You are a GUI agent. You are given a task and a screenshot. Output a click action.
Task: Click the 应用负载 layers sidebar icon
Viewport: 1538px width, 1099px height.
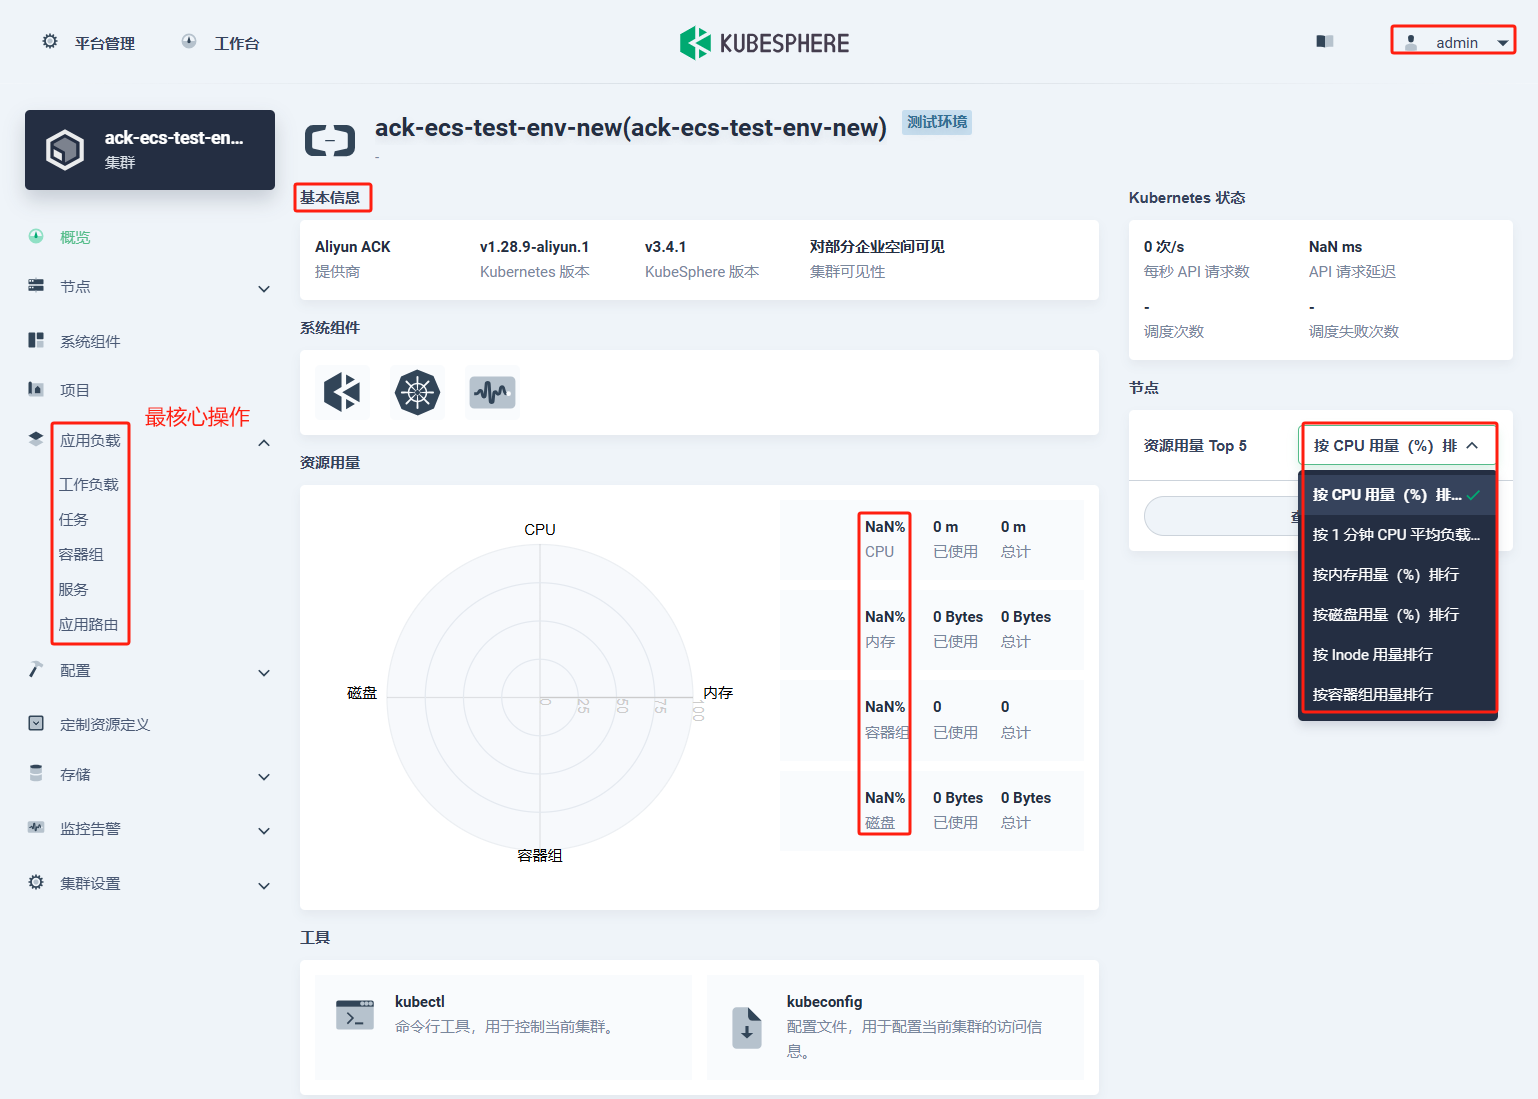point(36,438)
